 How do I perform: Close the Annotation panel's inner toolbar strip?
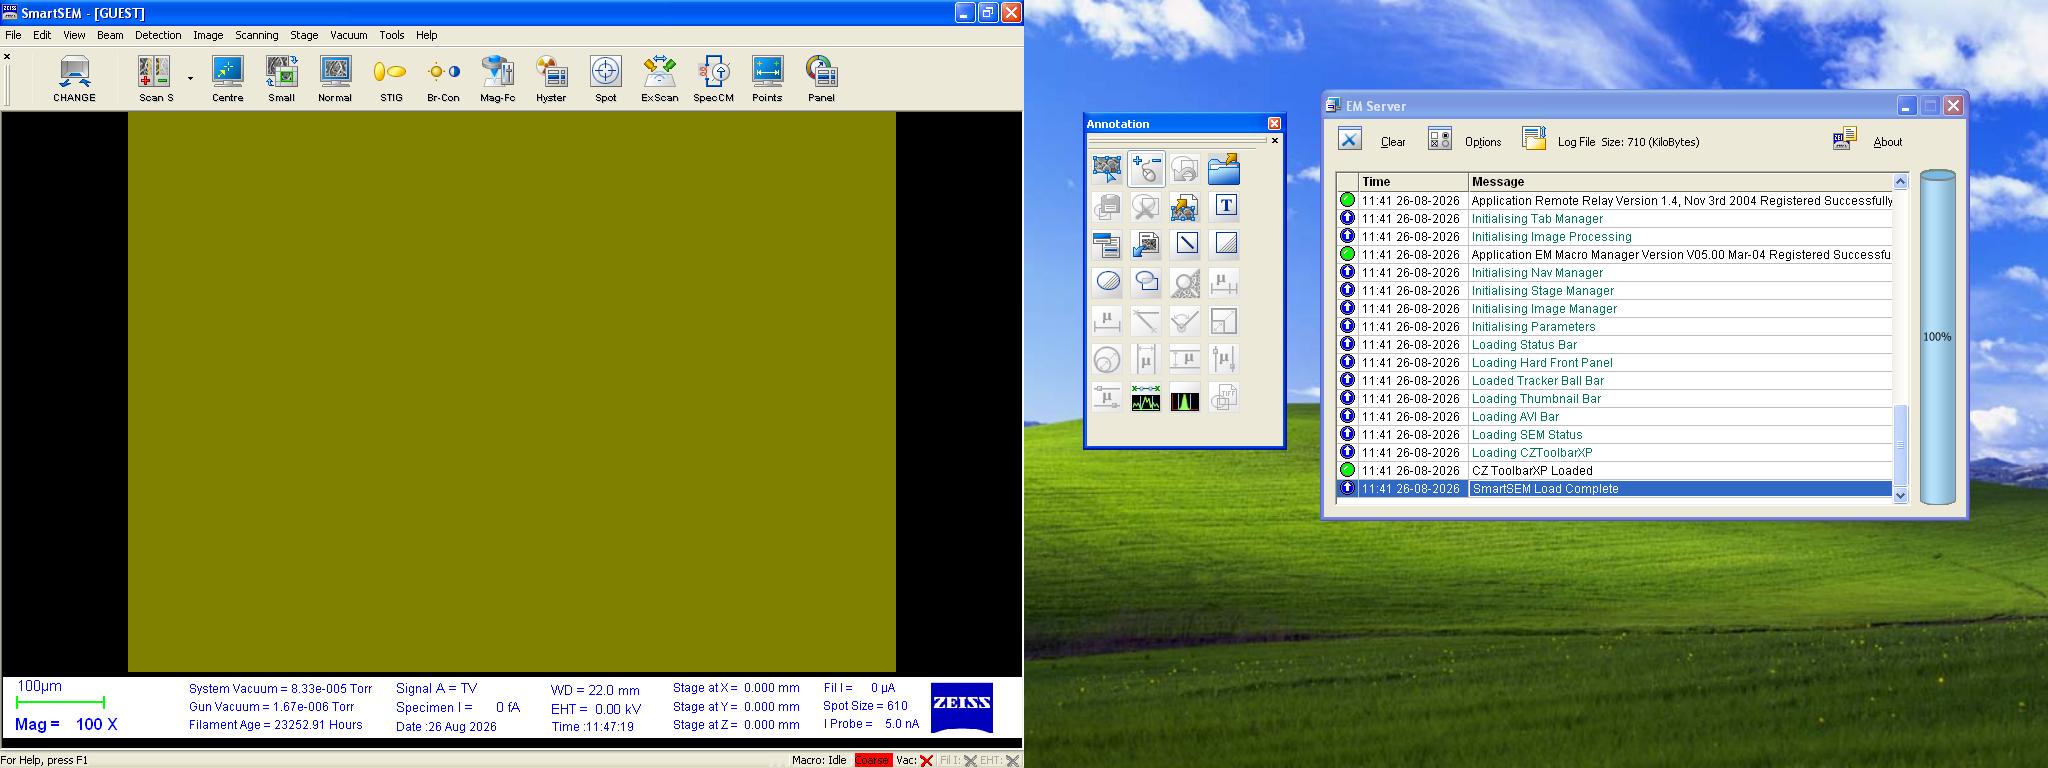click(x=1274, y=141)
